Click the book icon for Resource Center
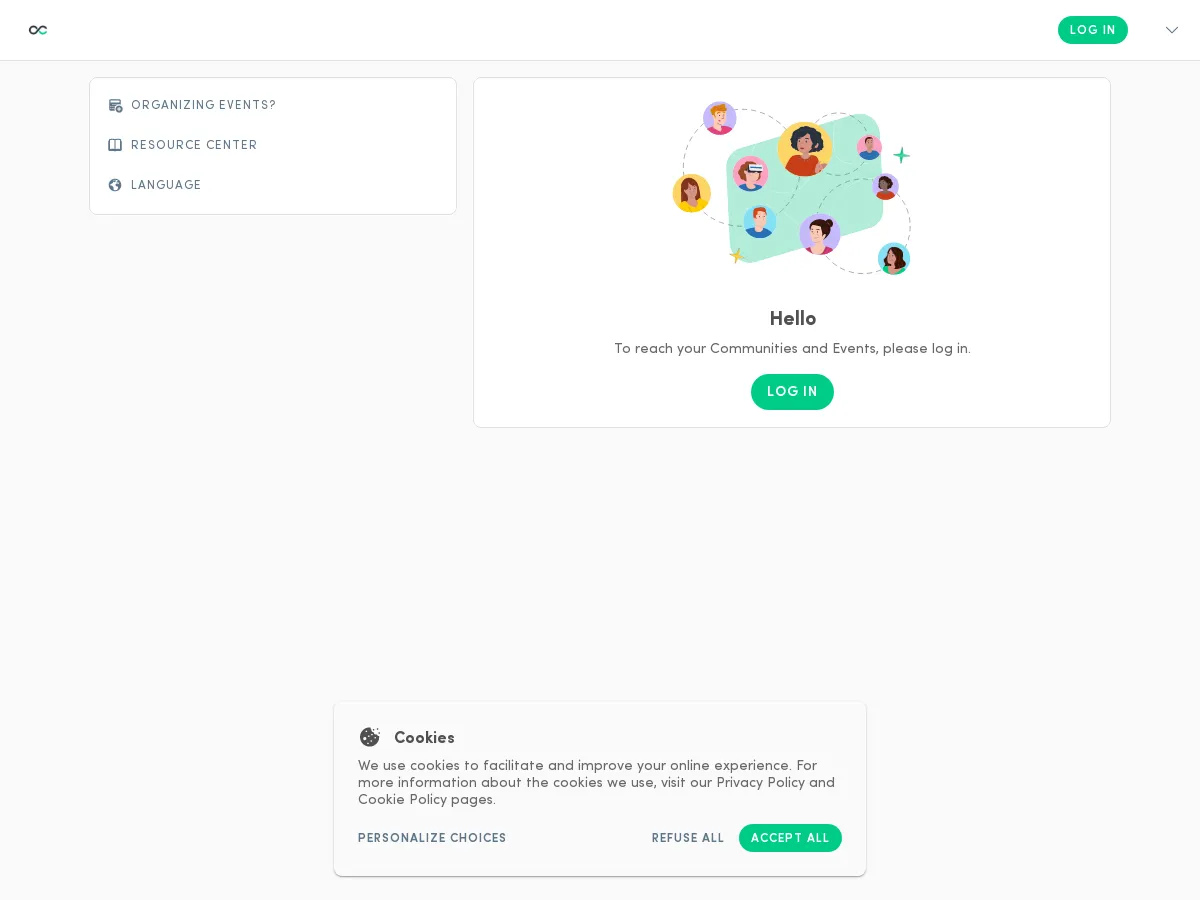 115,145
